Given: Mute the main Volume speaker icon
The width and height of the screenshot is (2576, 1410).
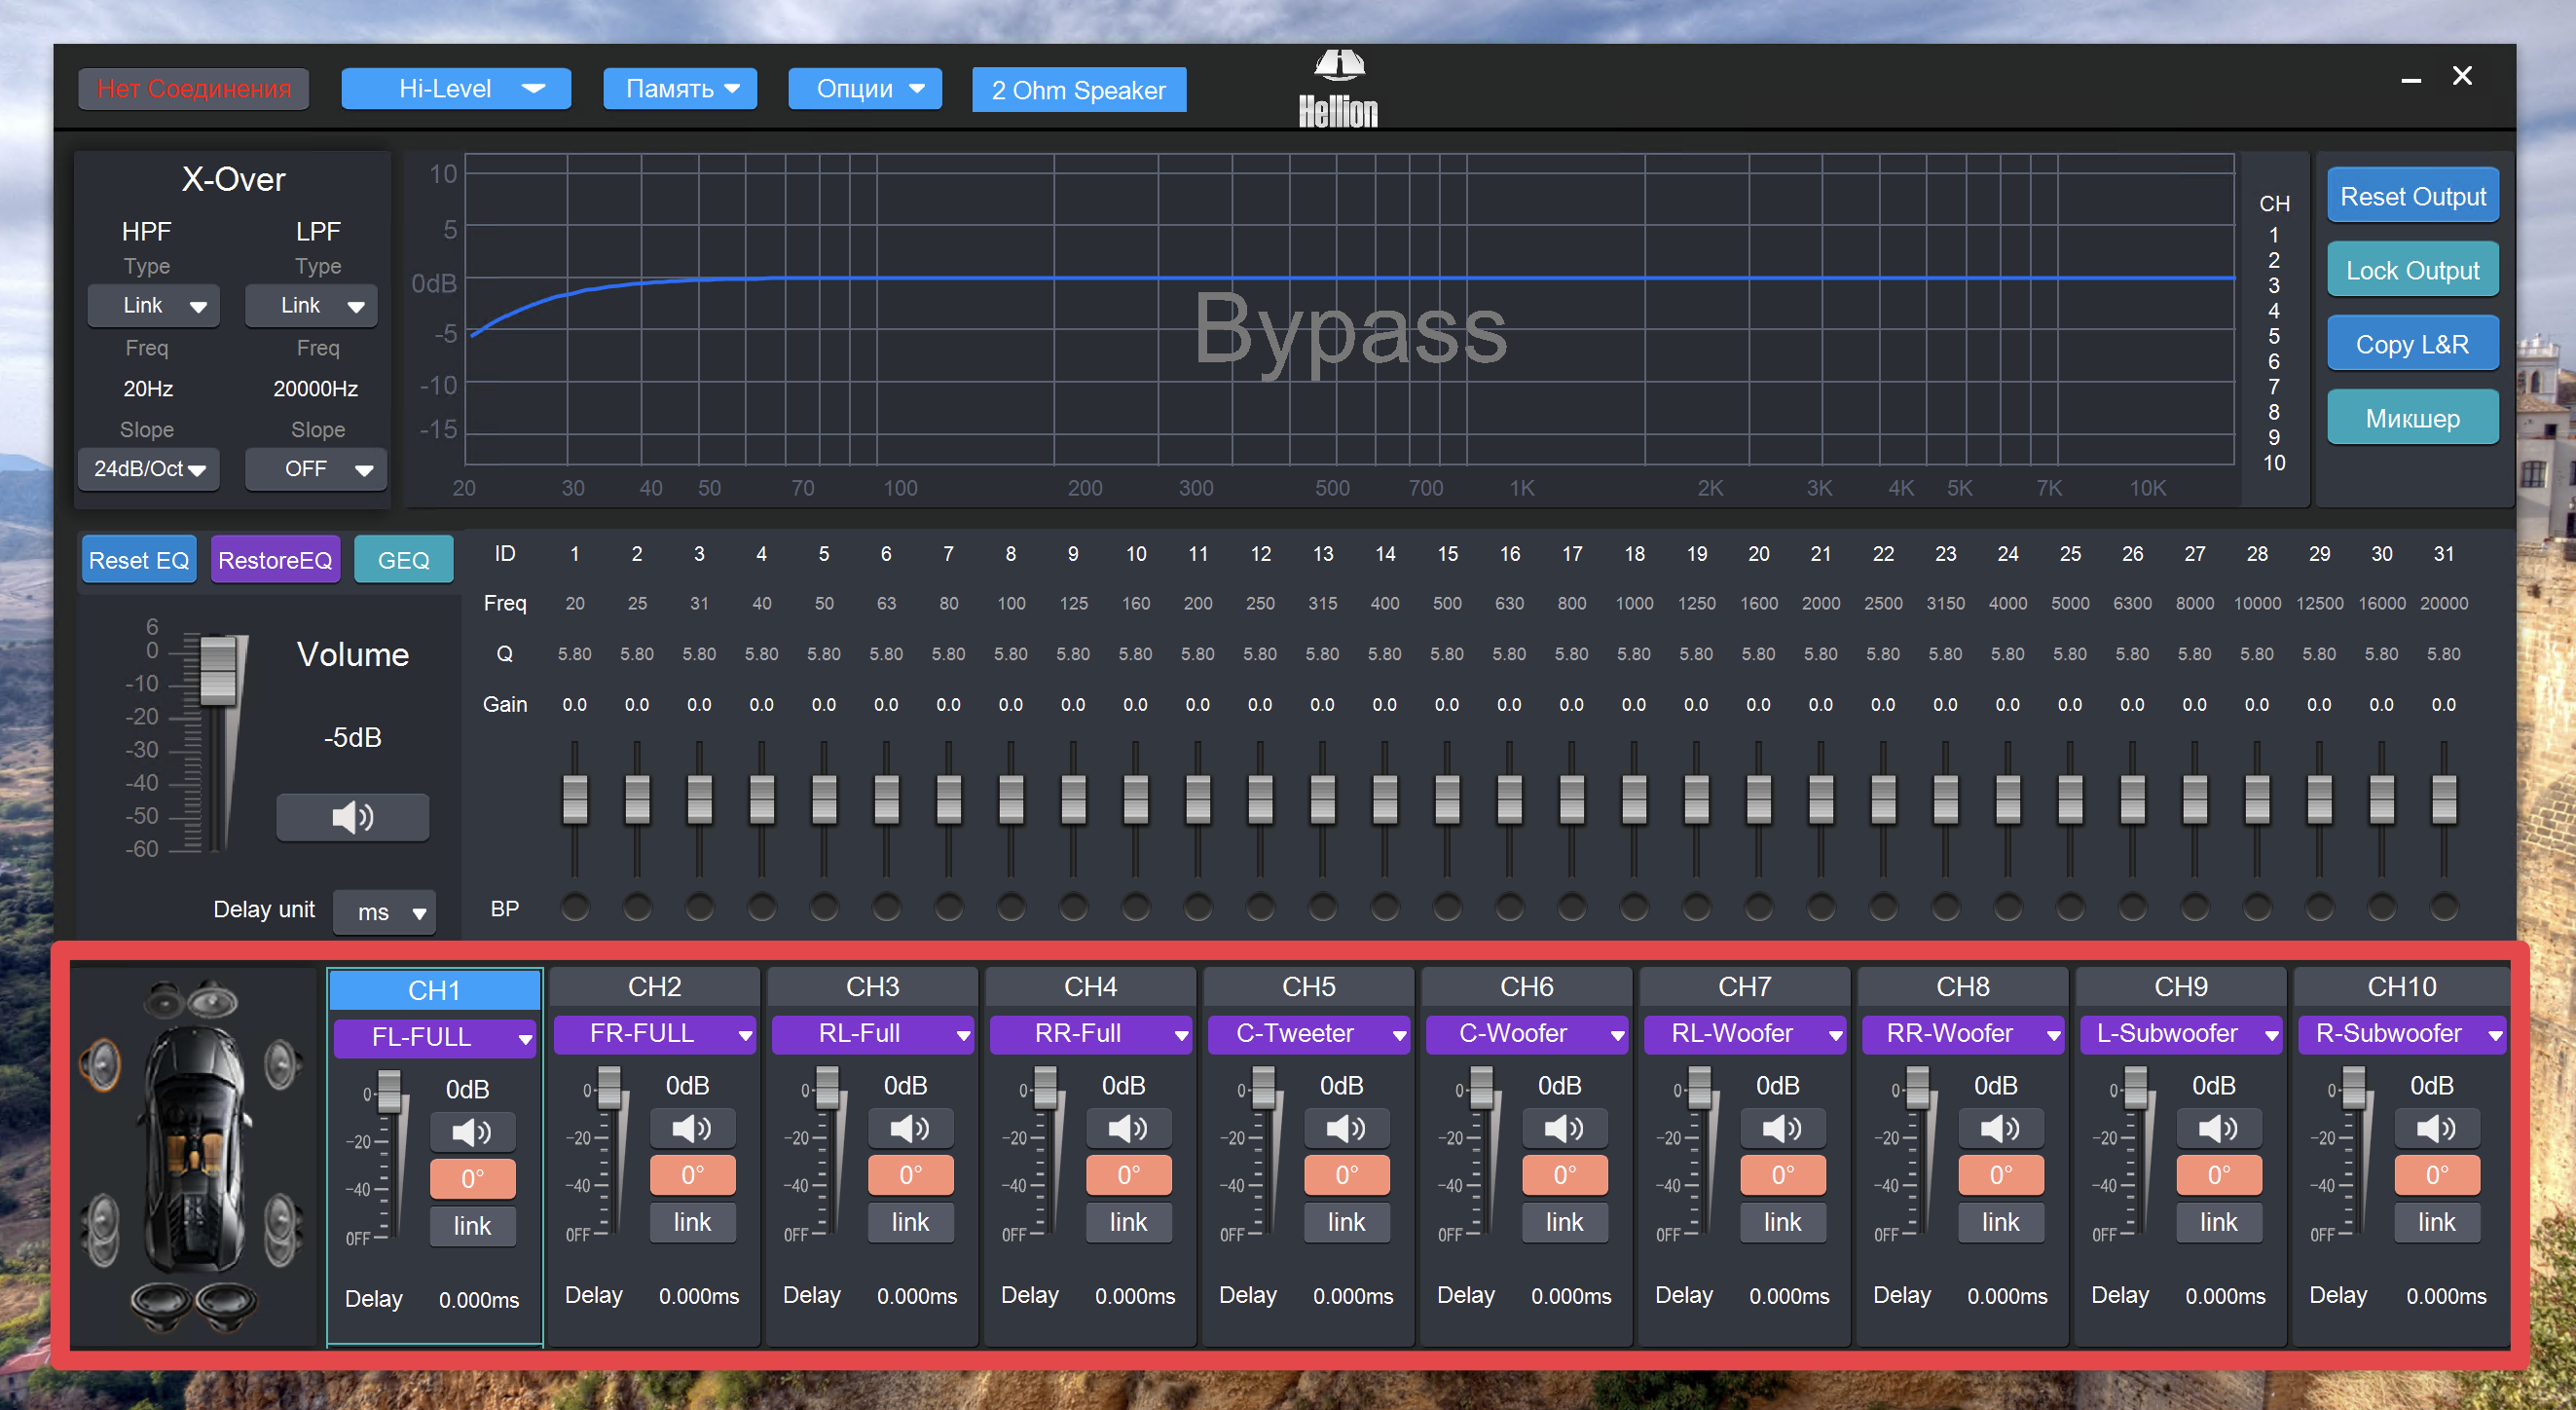Looking at the screenshot, I should click(352, 817).
